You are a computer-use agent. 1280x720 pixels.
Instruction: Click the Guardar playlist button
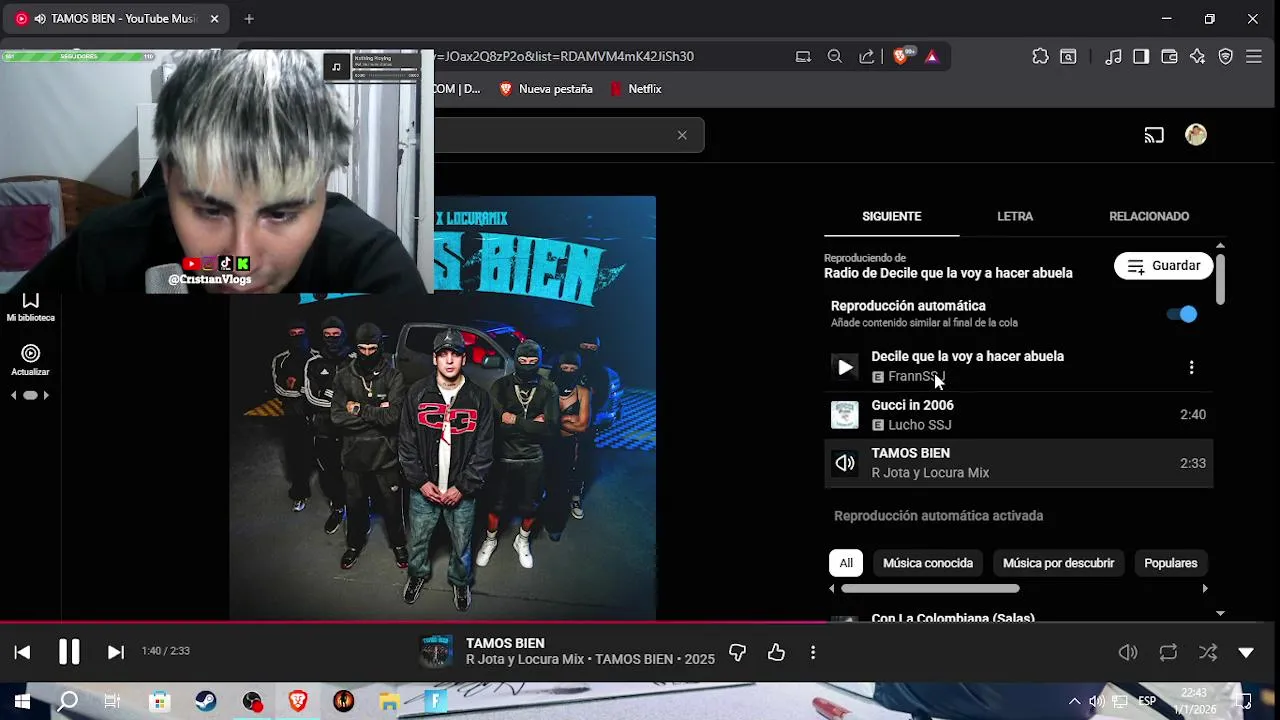coord(1164,266)
